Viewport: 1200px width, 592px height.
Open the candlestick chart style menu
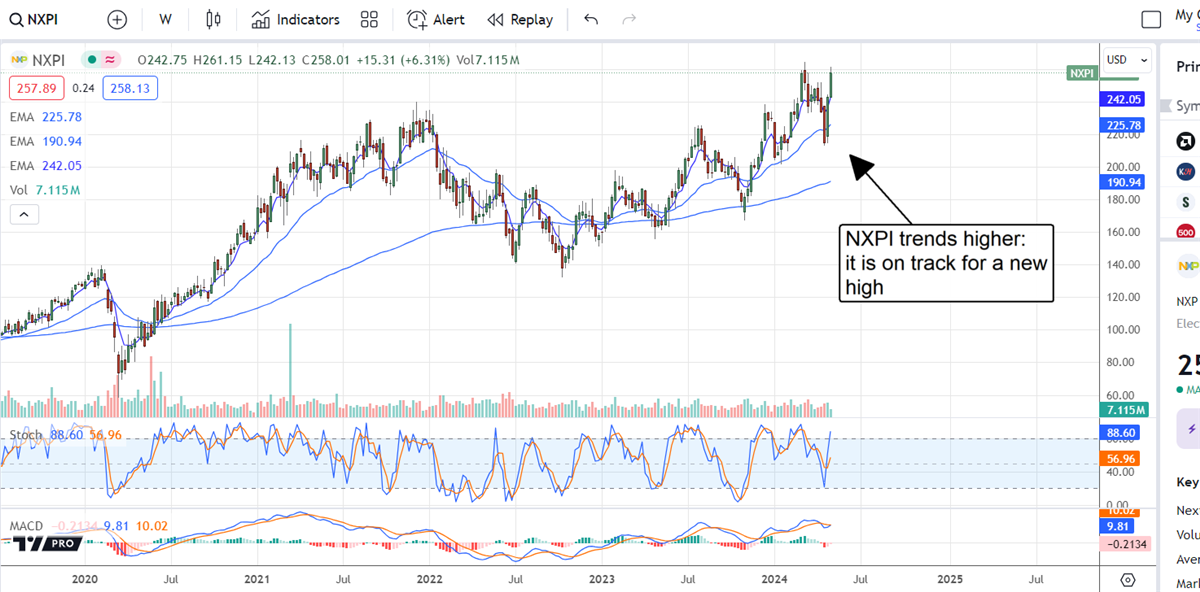(x=212, y=19)
